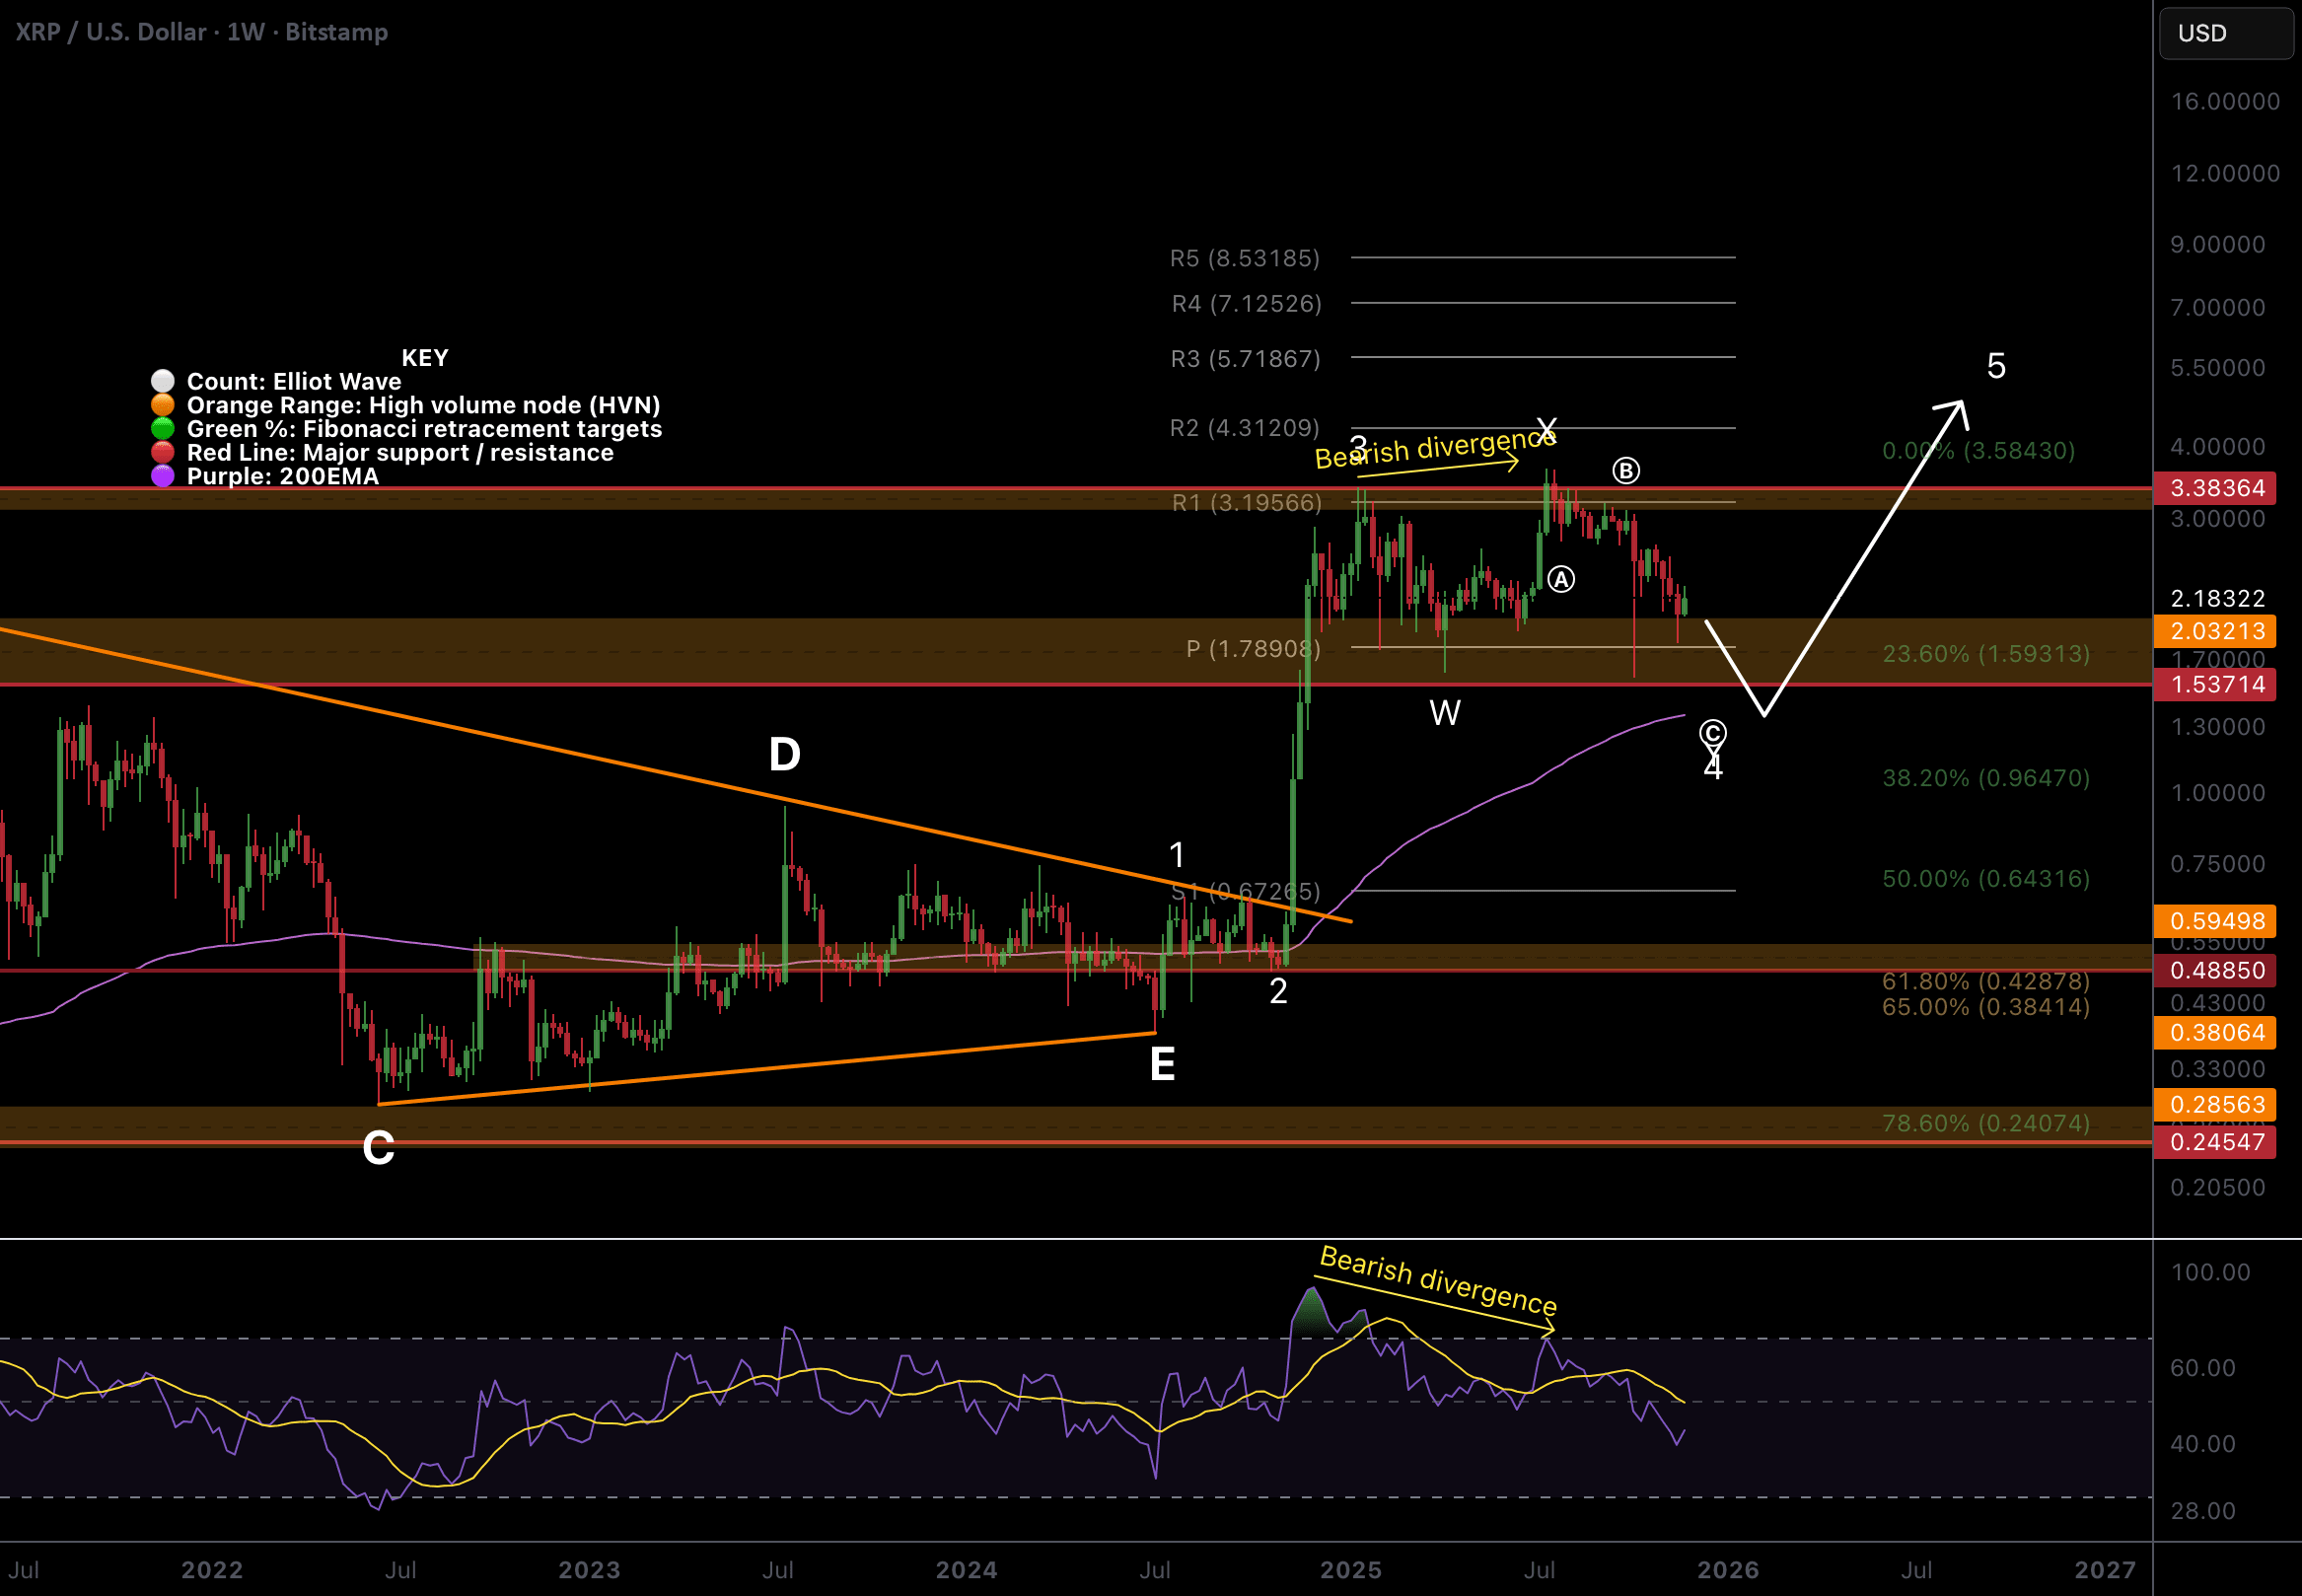Click the orange 2.03213 price label

[x=2216, y=631]
